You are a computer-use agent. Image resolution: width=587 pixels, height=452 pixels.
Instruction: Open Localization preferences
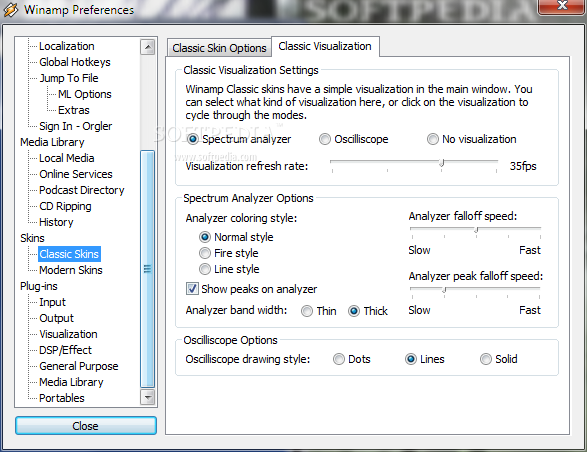point(67,46)
